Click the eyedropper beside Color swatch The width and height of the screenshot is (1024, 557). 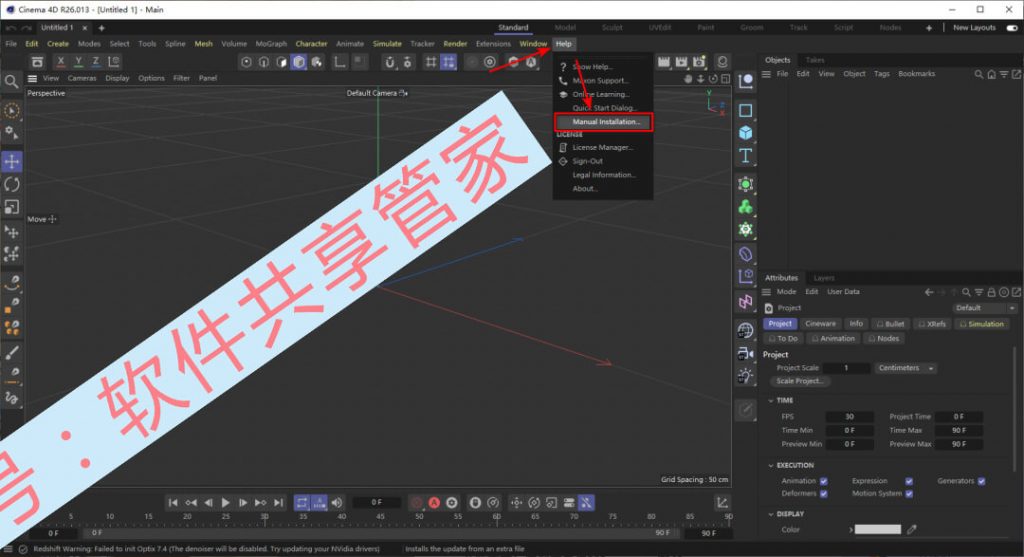[x=912, y=529]
